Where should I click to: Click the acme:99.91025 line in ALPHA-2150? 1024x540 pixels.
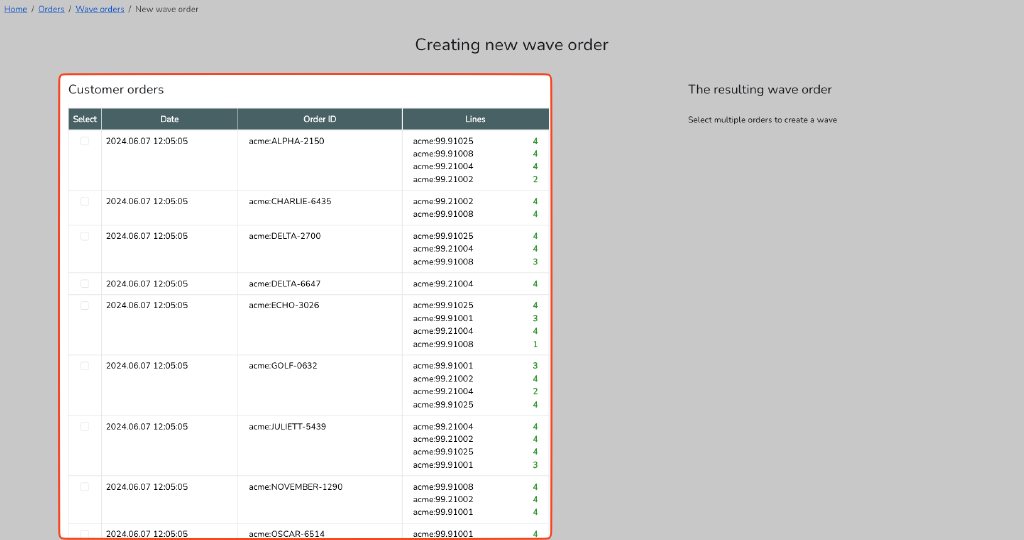443,141
